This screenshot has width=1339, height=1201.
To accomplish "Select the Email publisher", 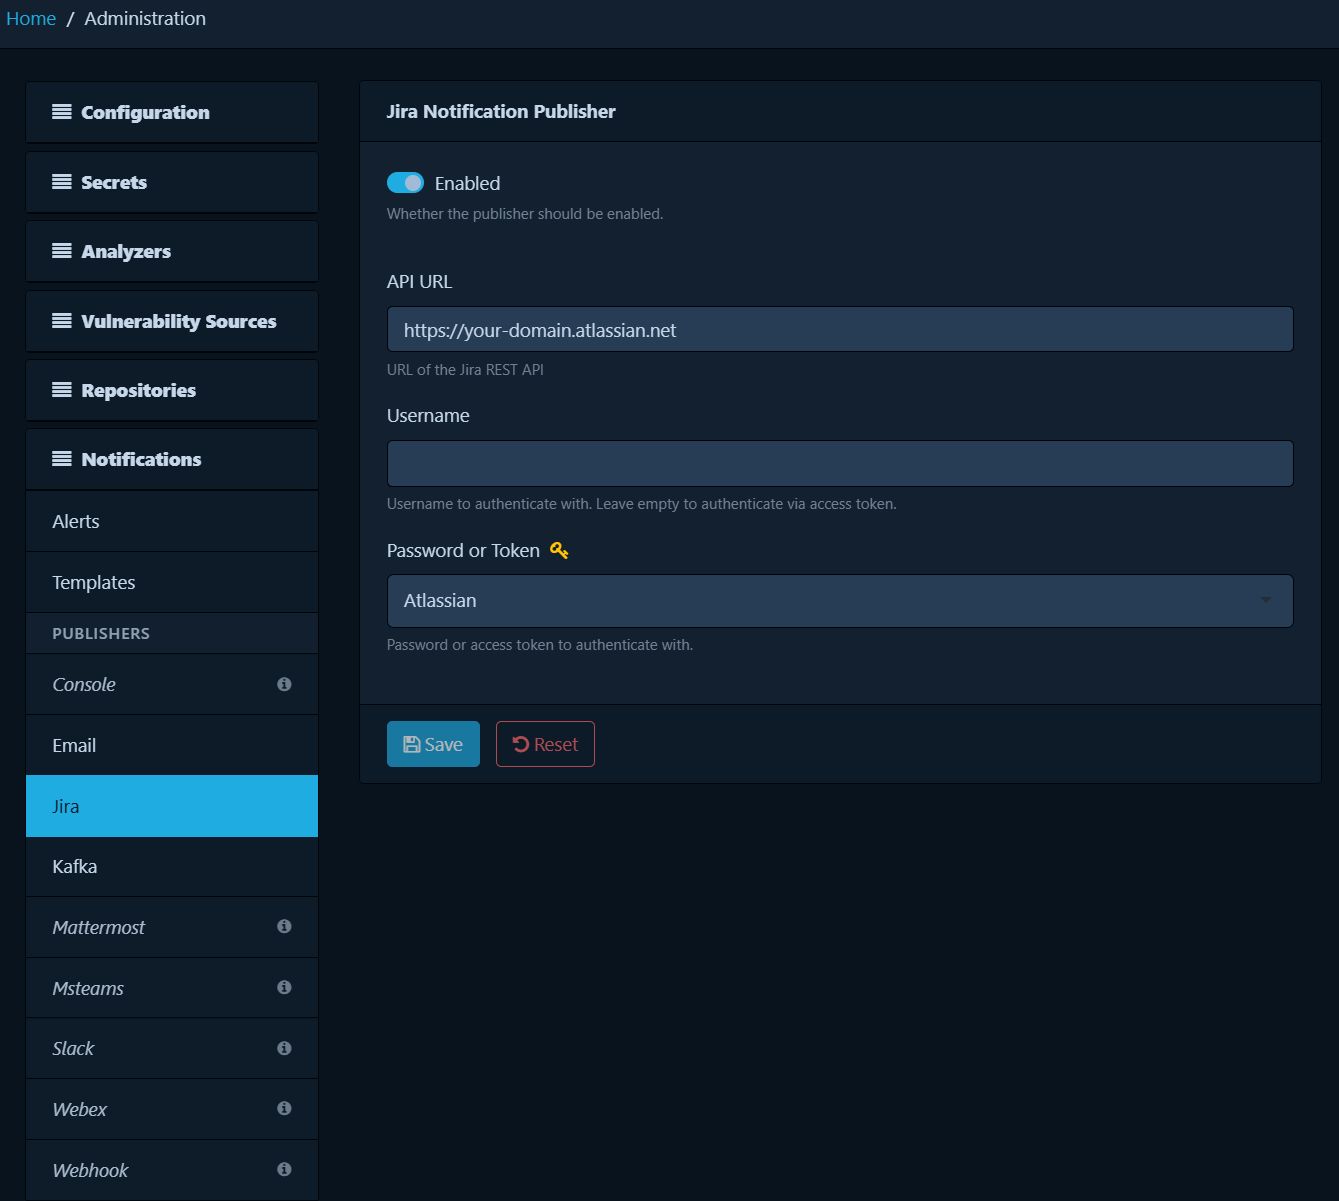I will pyautogui.click(x=172, y=745).
